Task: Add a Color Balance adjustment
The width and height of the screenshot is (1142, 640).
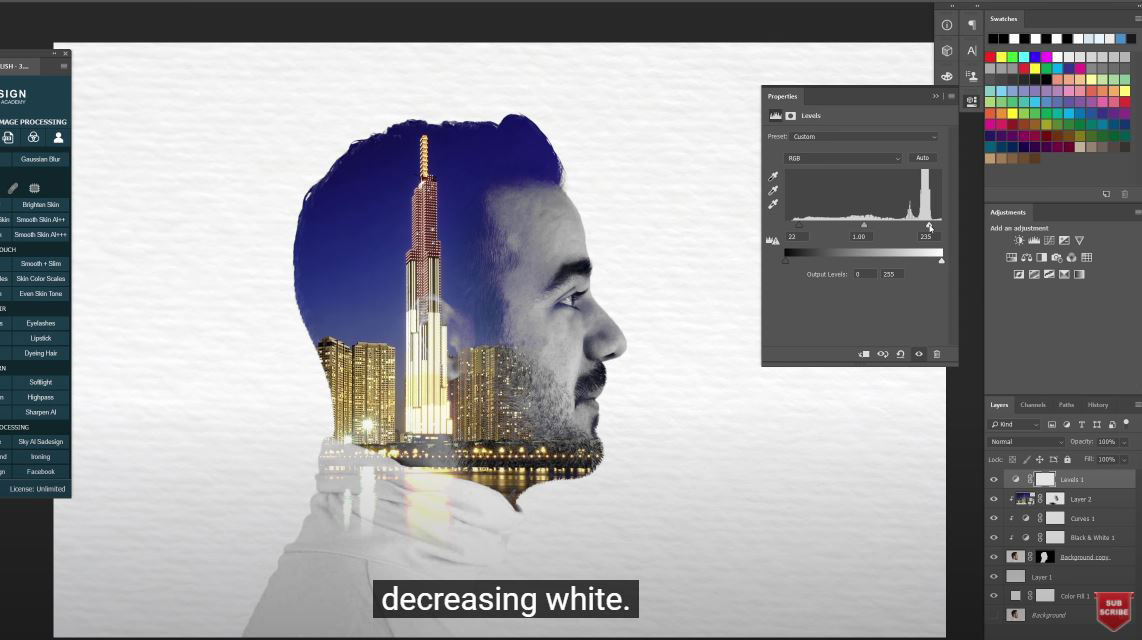Action: point(1026,257)
